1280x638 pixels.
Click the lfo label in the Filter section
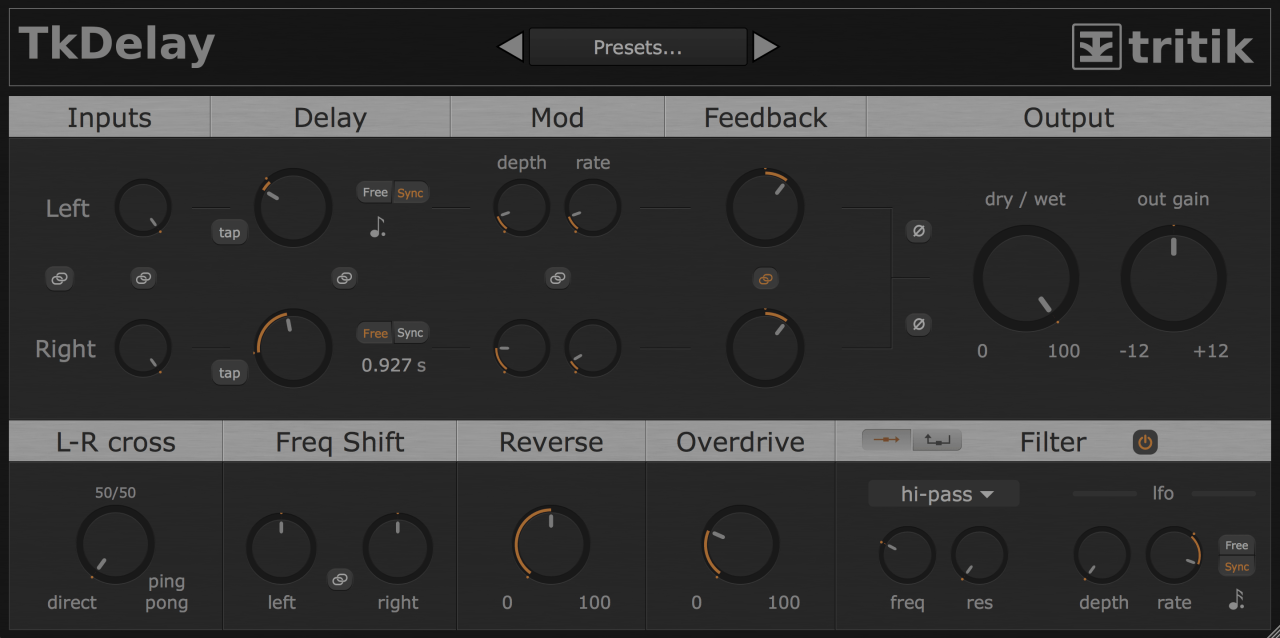1163,493
